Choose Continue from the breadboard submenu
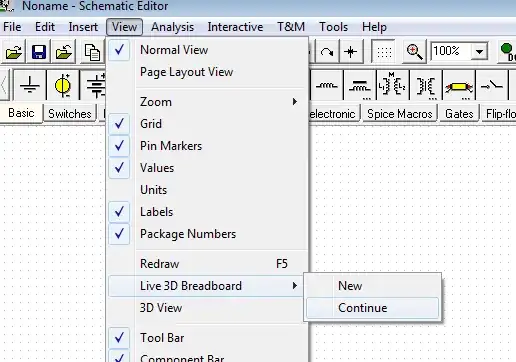The image size is (516, 362). [x=373, y=308]
